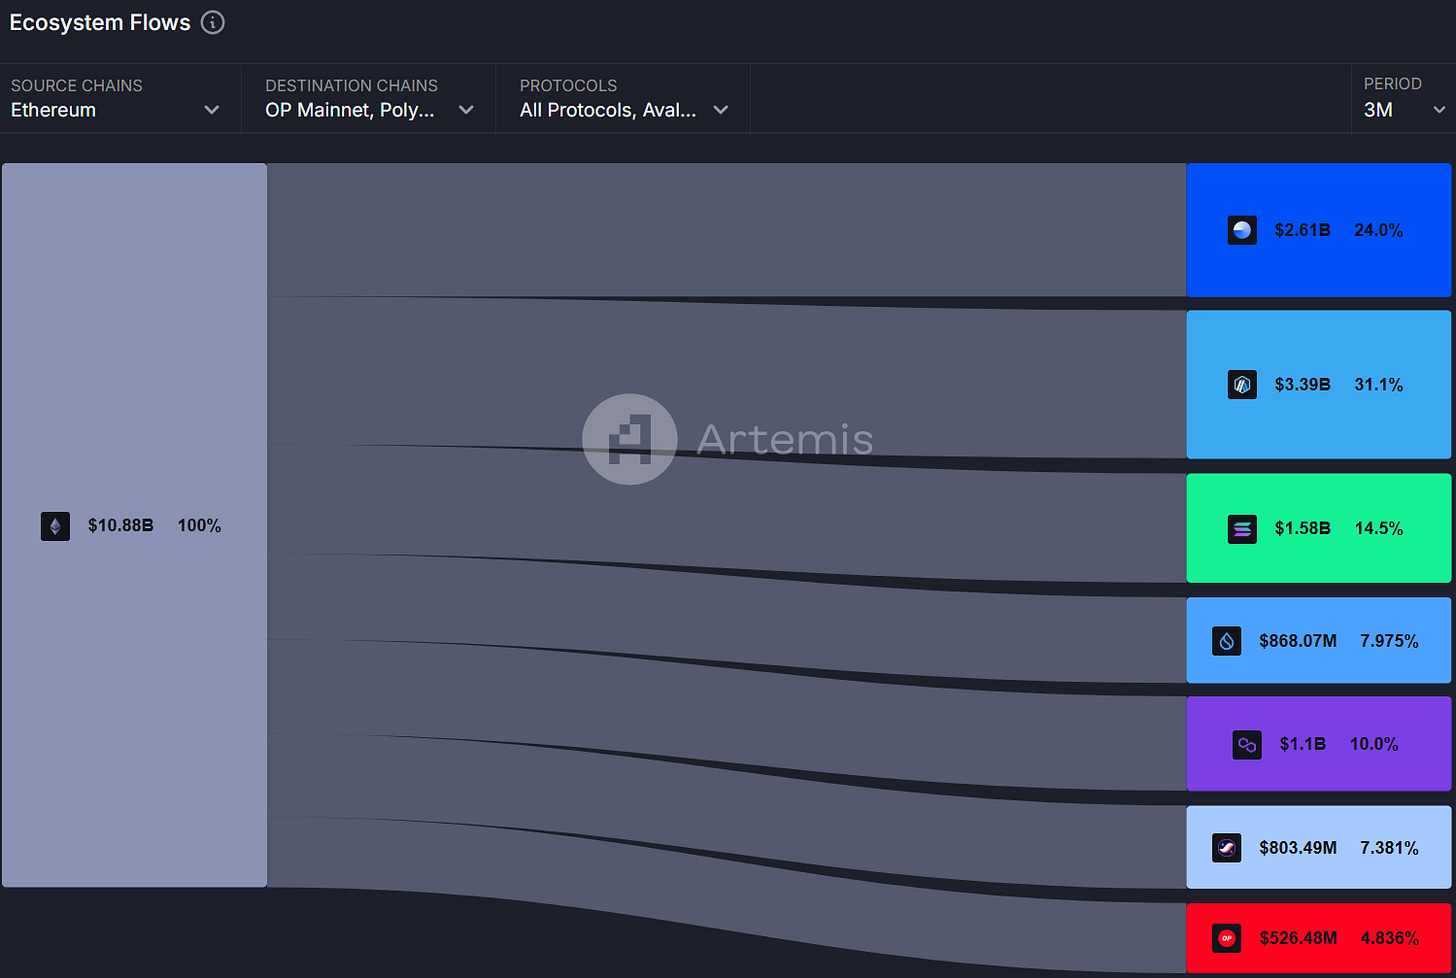1456x978 pixels.
Task: Open the Period dropdown set to 3M
Action: 1404,99
